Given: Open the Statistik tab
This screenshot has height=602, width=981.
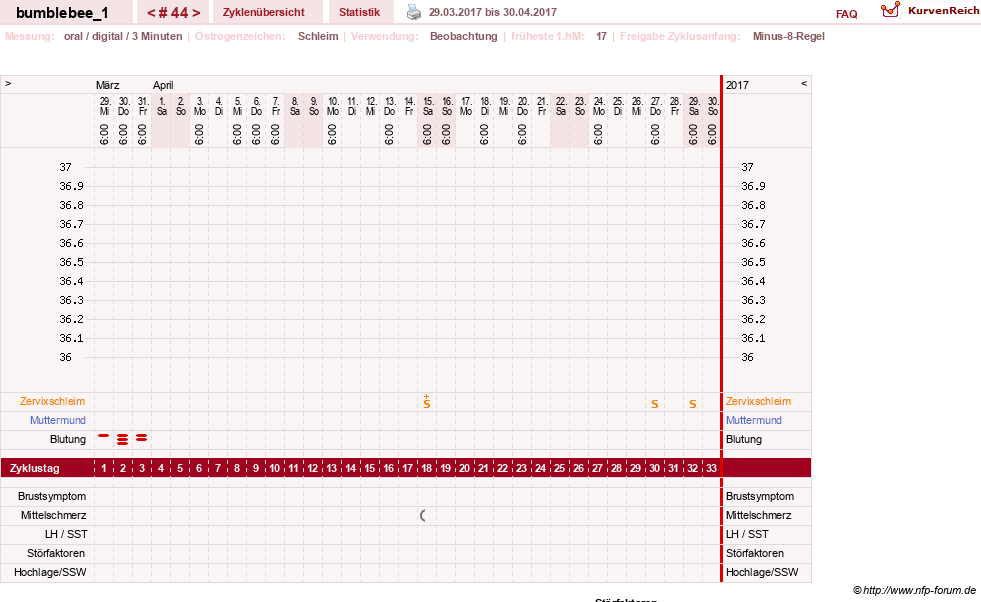Looking at the screenshot, I should tap(359, 12).
